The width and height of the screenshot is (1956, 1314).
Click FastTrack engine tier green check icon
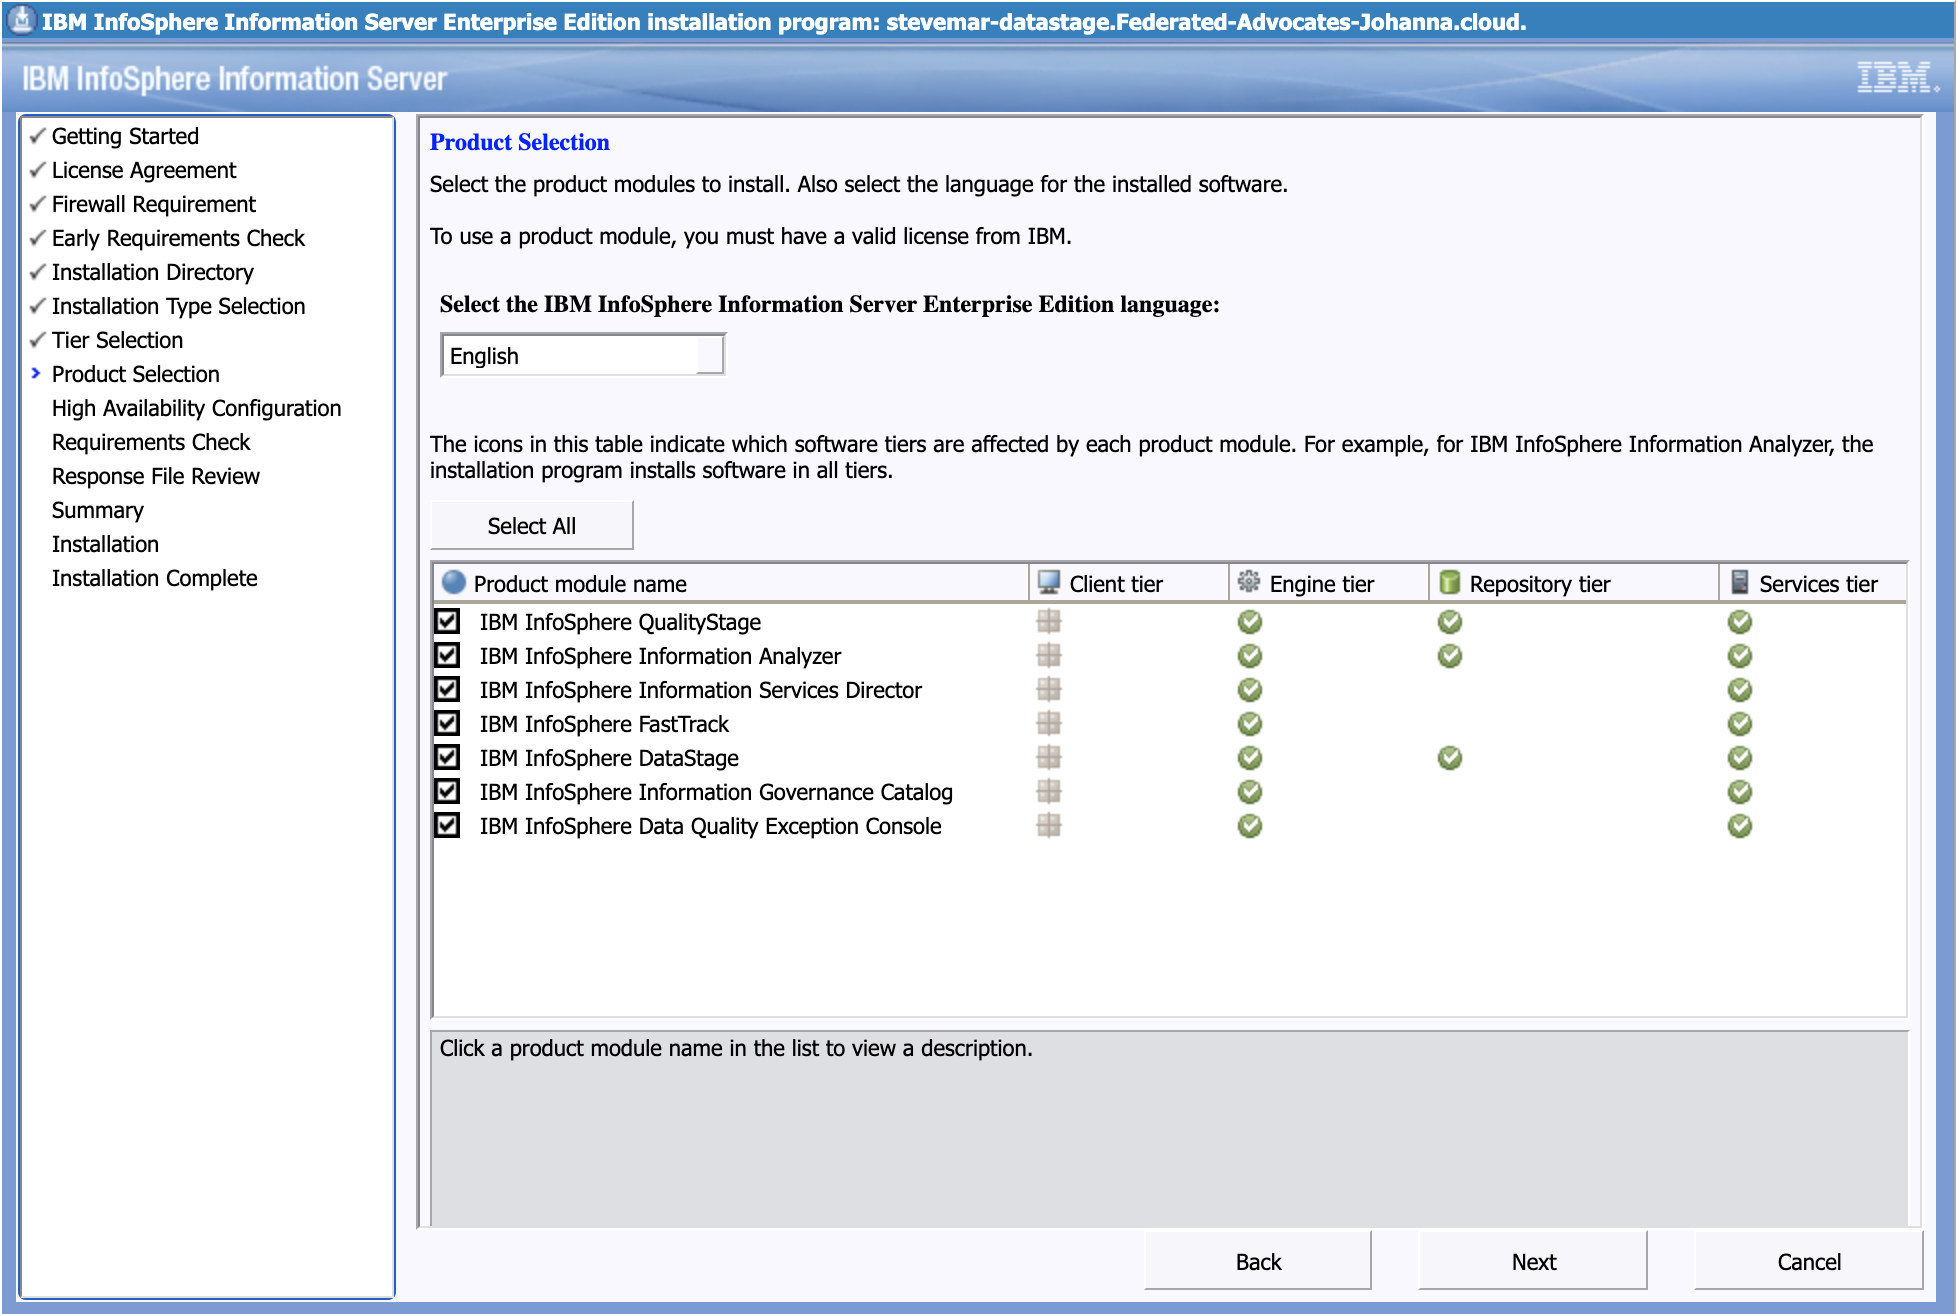pyautogui.click(x=1250, y=724)
